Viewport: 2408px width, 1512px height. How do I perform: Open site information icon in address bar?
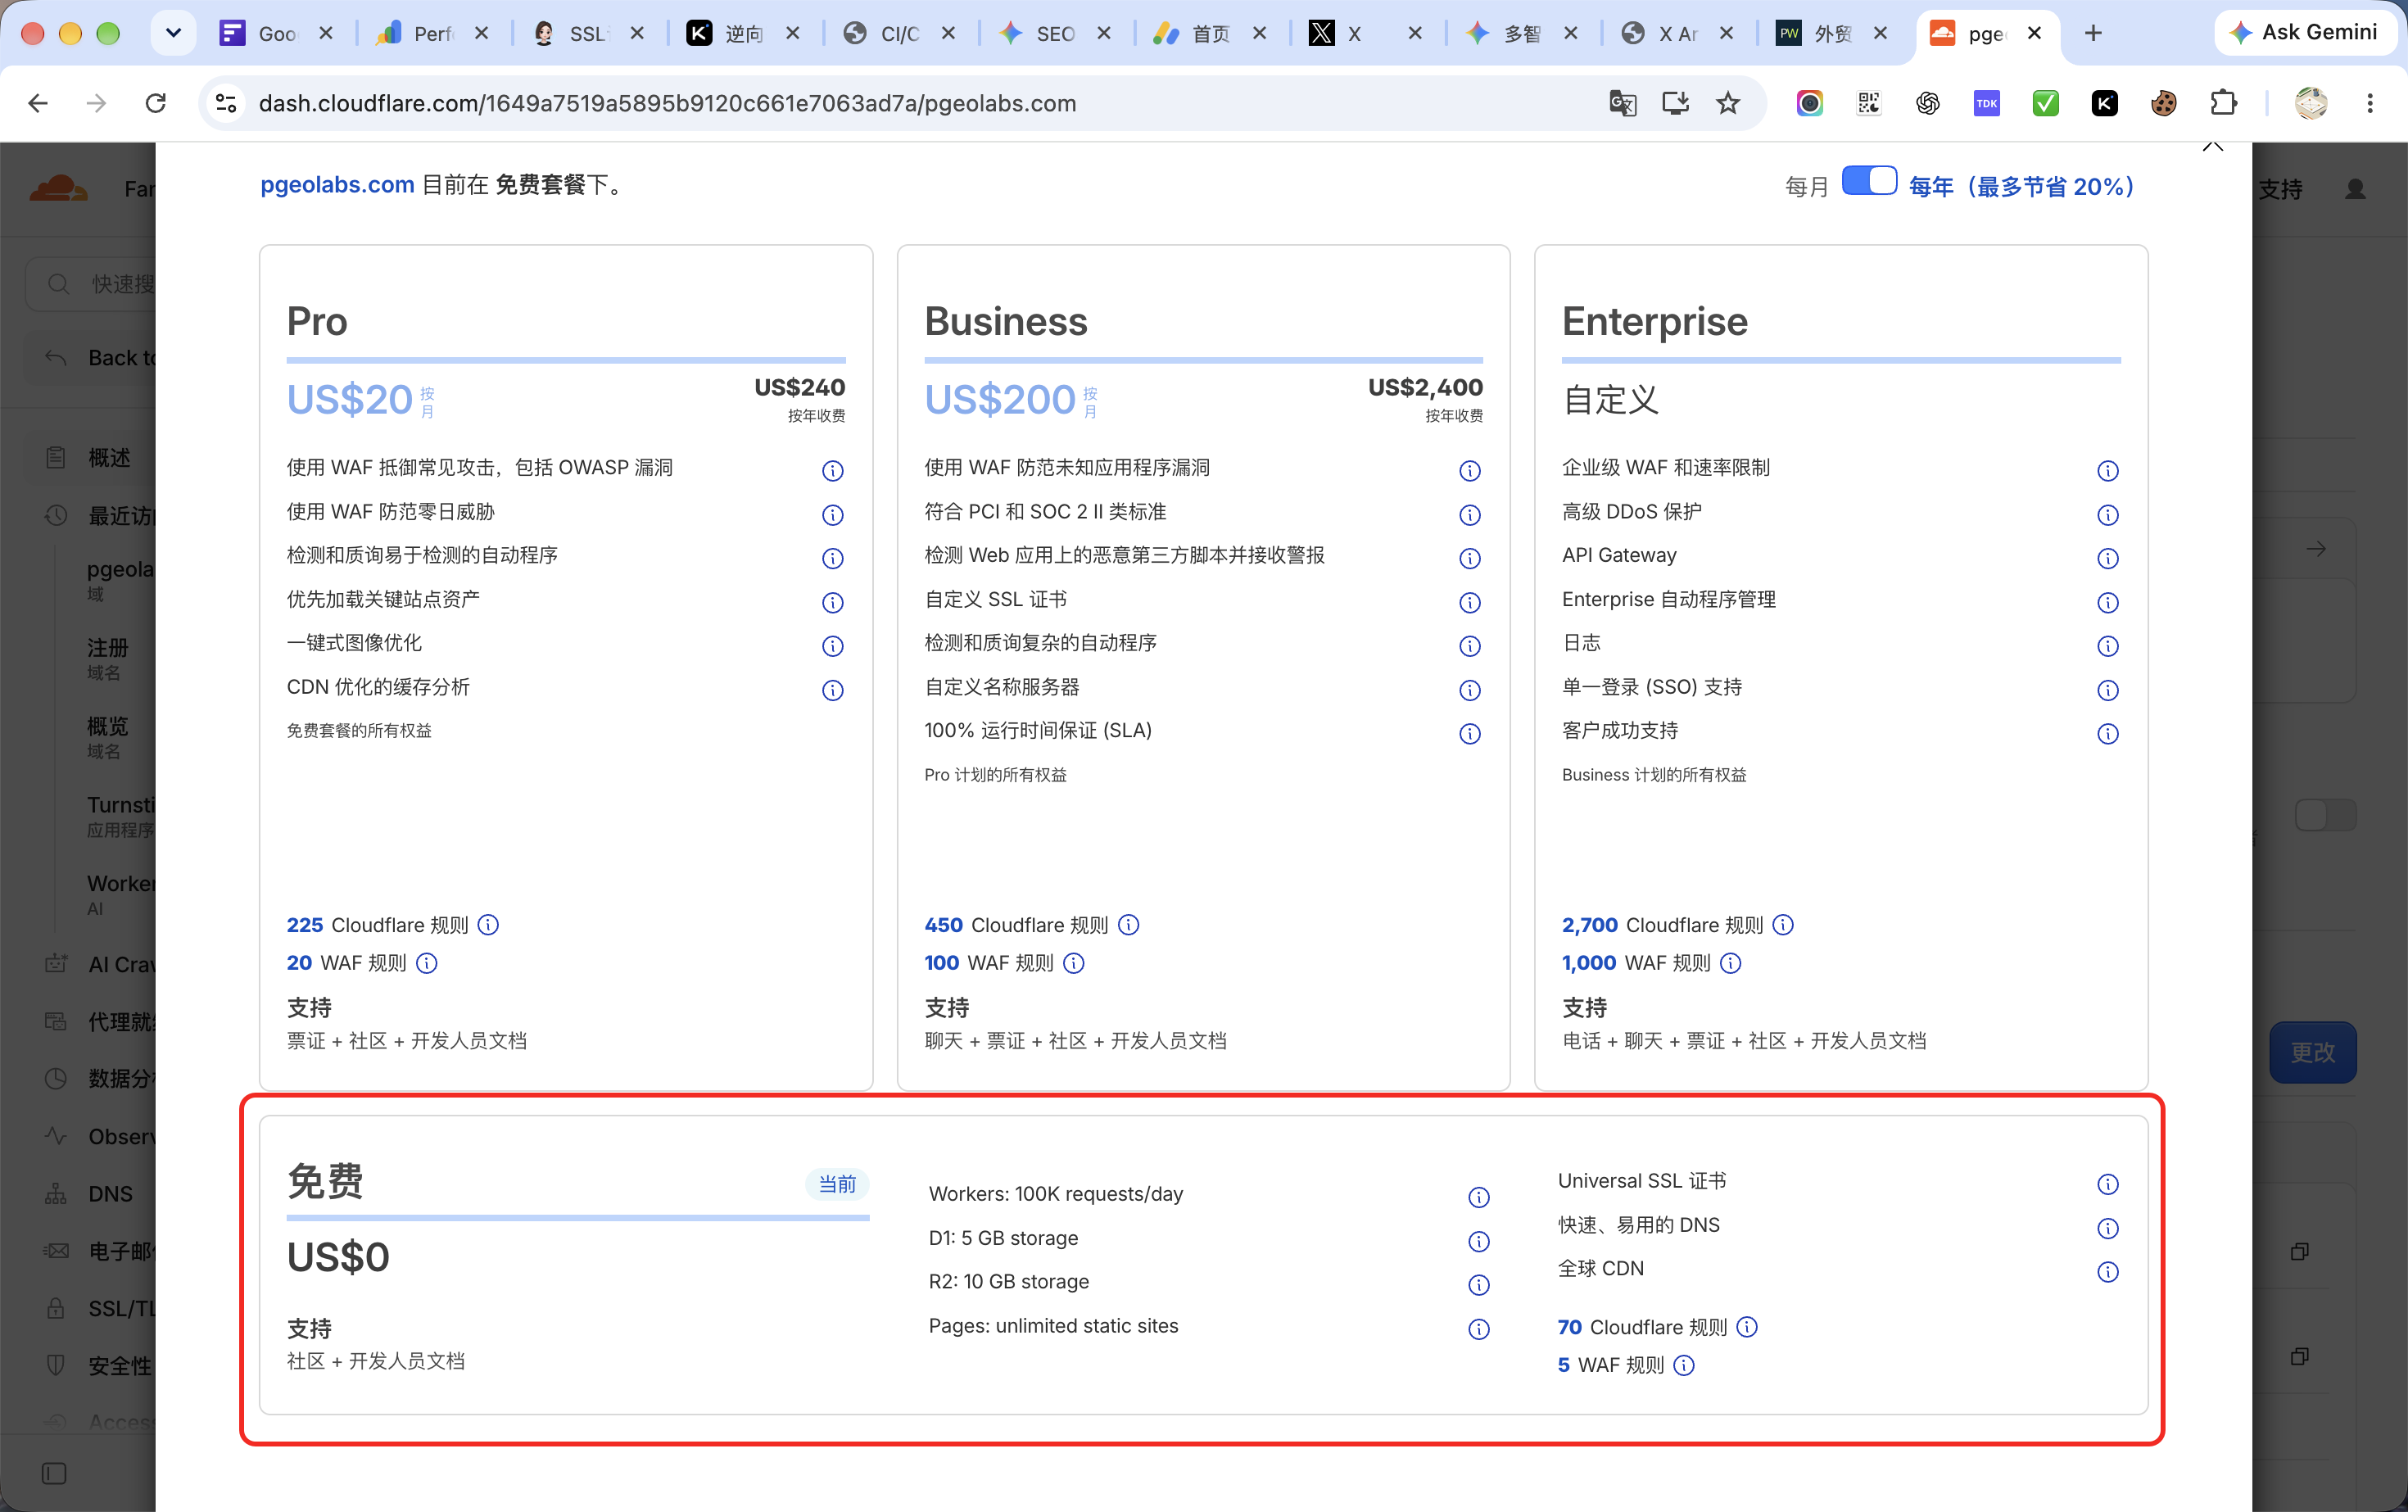coord(226,103)
